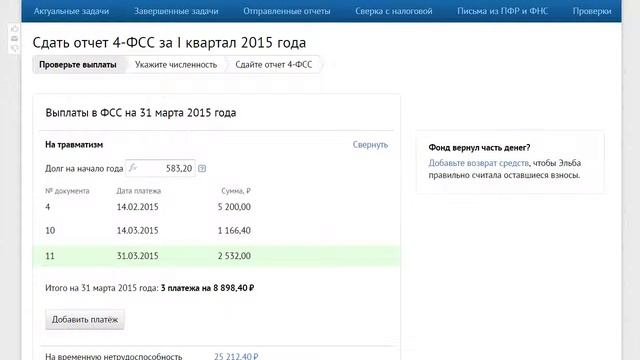Image resolution: width=640 pixels, height=360 pixels.
Task: Follow the Добавьте возврат средств link
Action: 478,163
